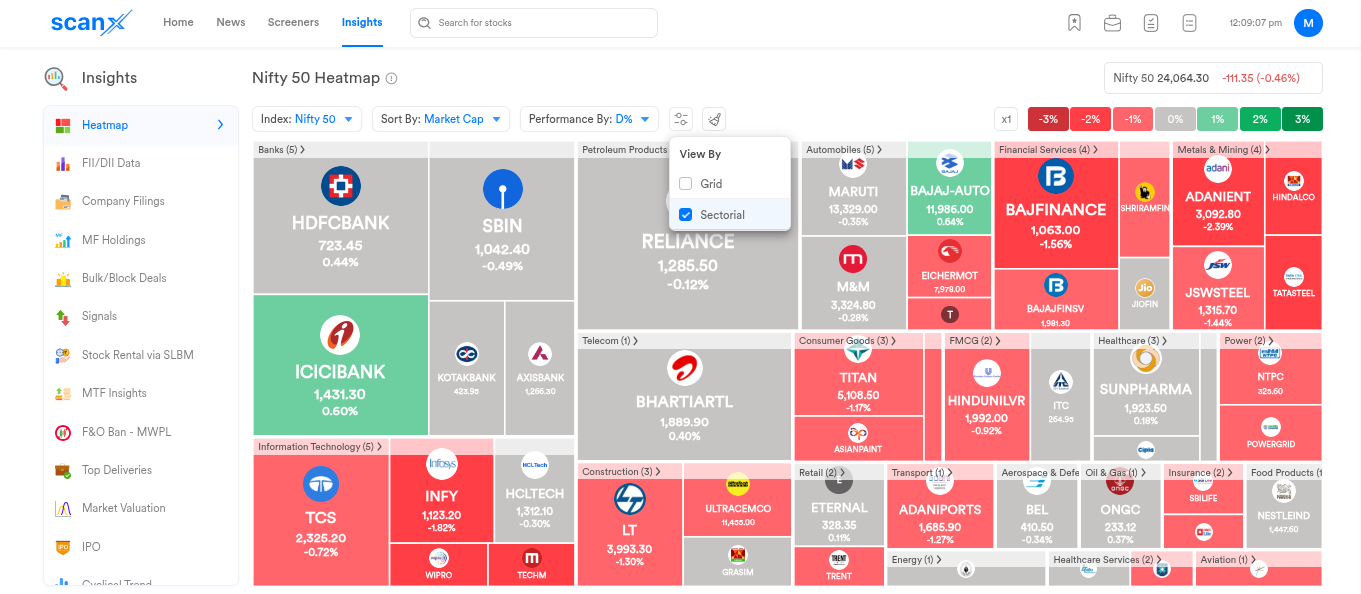Expand the Healthcare (3) sector header
Image resolution: width=1361 pixels, height=594 pixels.
pos(1133,341)
